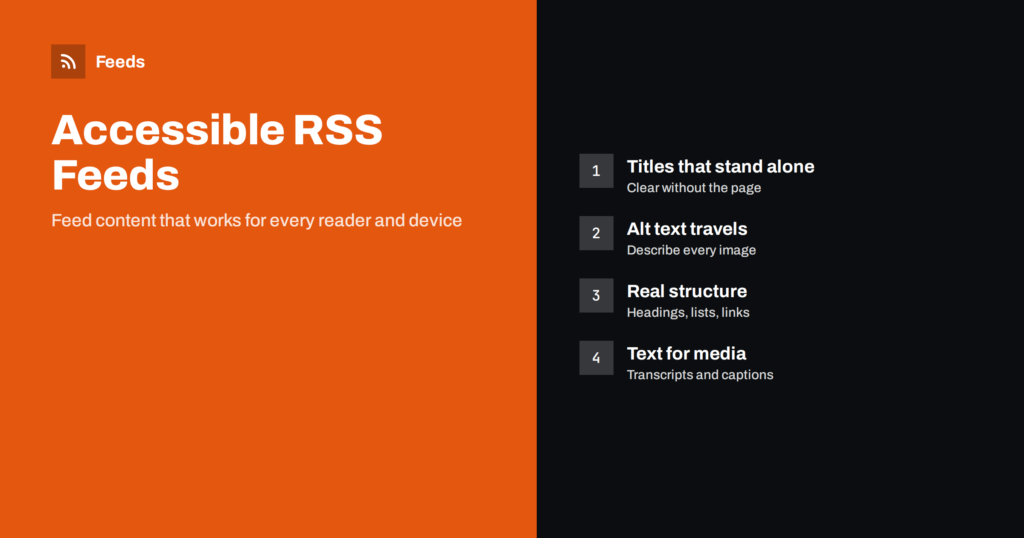Screen dimensions: 1024x538
Task: Select the 'Feeds' label beside the icon
Action: pos(120,61)
